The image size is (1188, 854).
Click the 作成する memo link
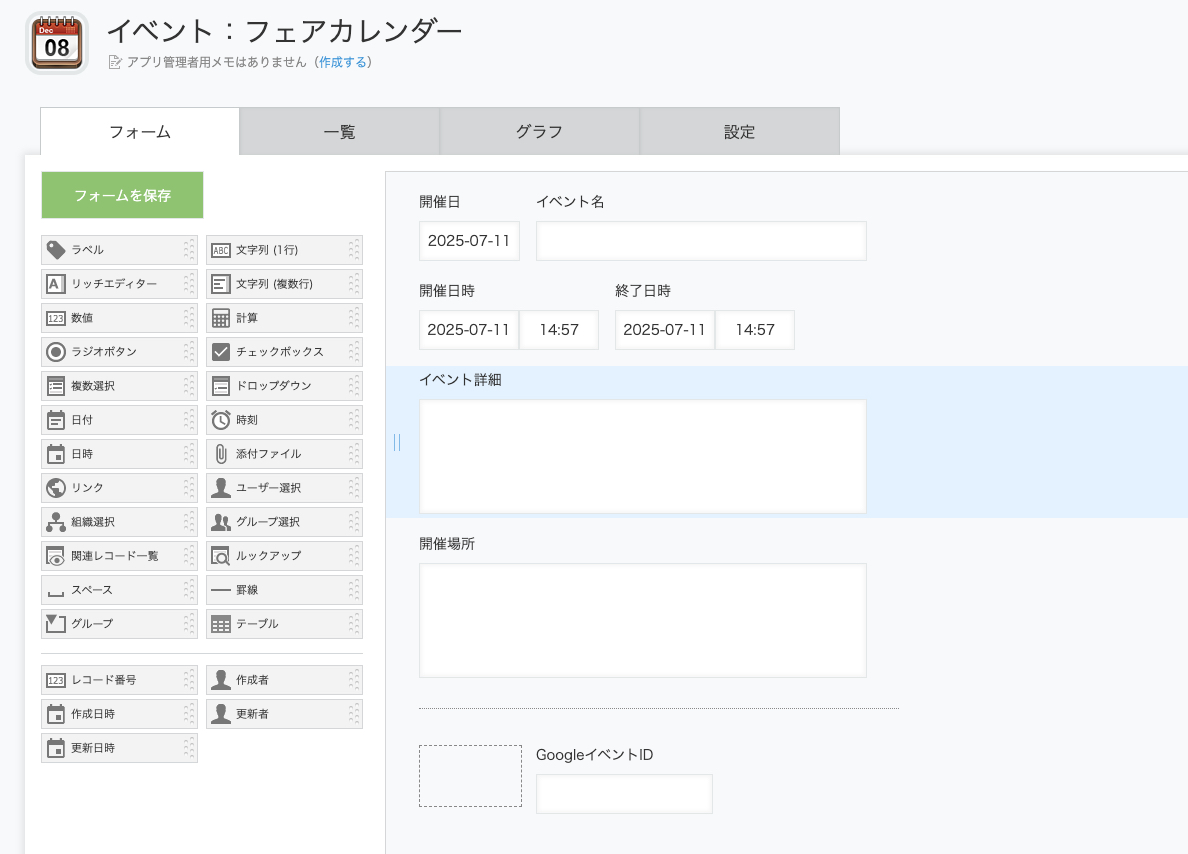point(342,62)
